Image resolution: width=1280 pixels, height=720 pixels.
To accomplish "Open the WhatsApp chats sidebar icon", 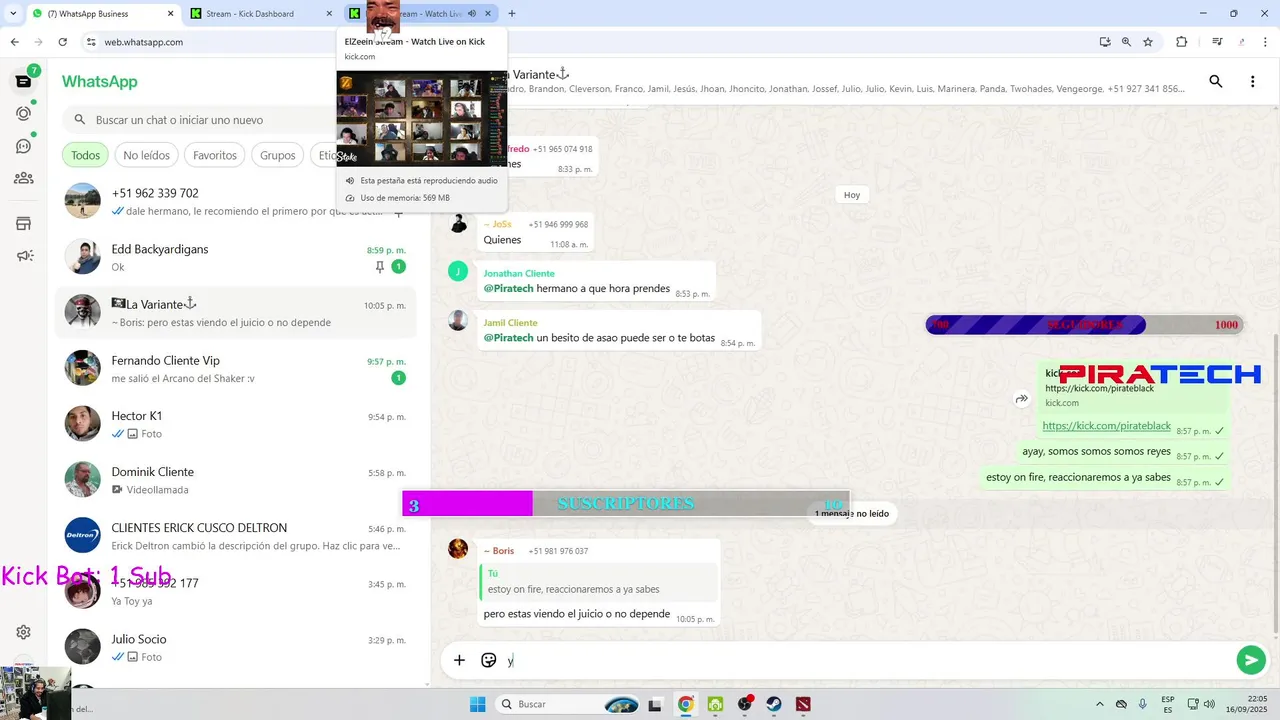I will coord(23,81).
